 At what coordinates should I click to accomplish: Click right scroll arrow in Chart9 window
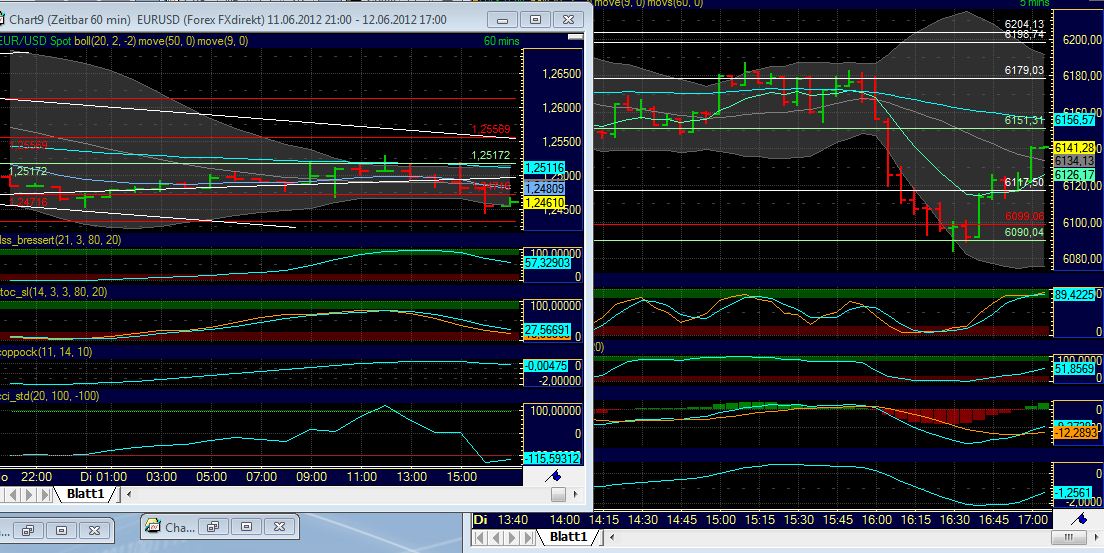tap(577, 495)
